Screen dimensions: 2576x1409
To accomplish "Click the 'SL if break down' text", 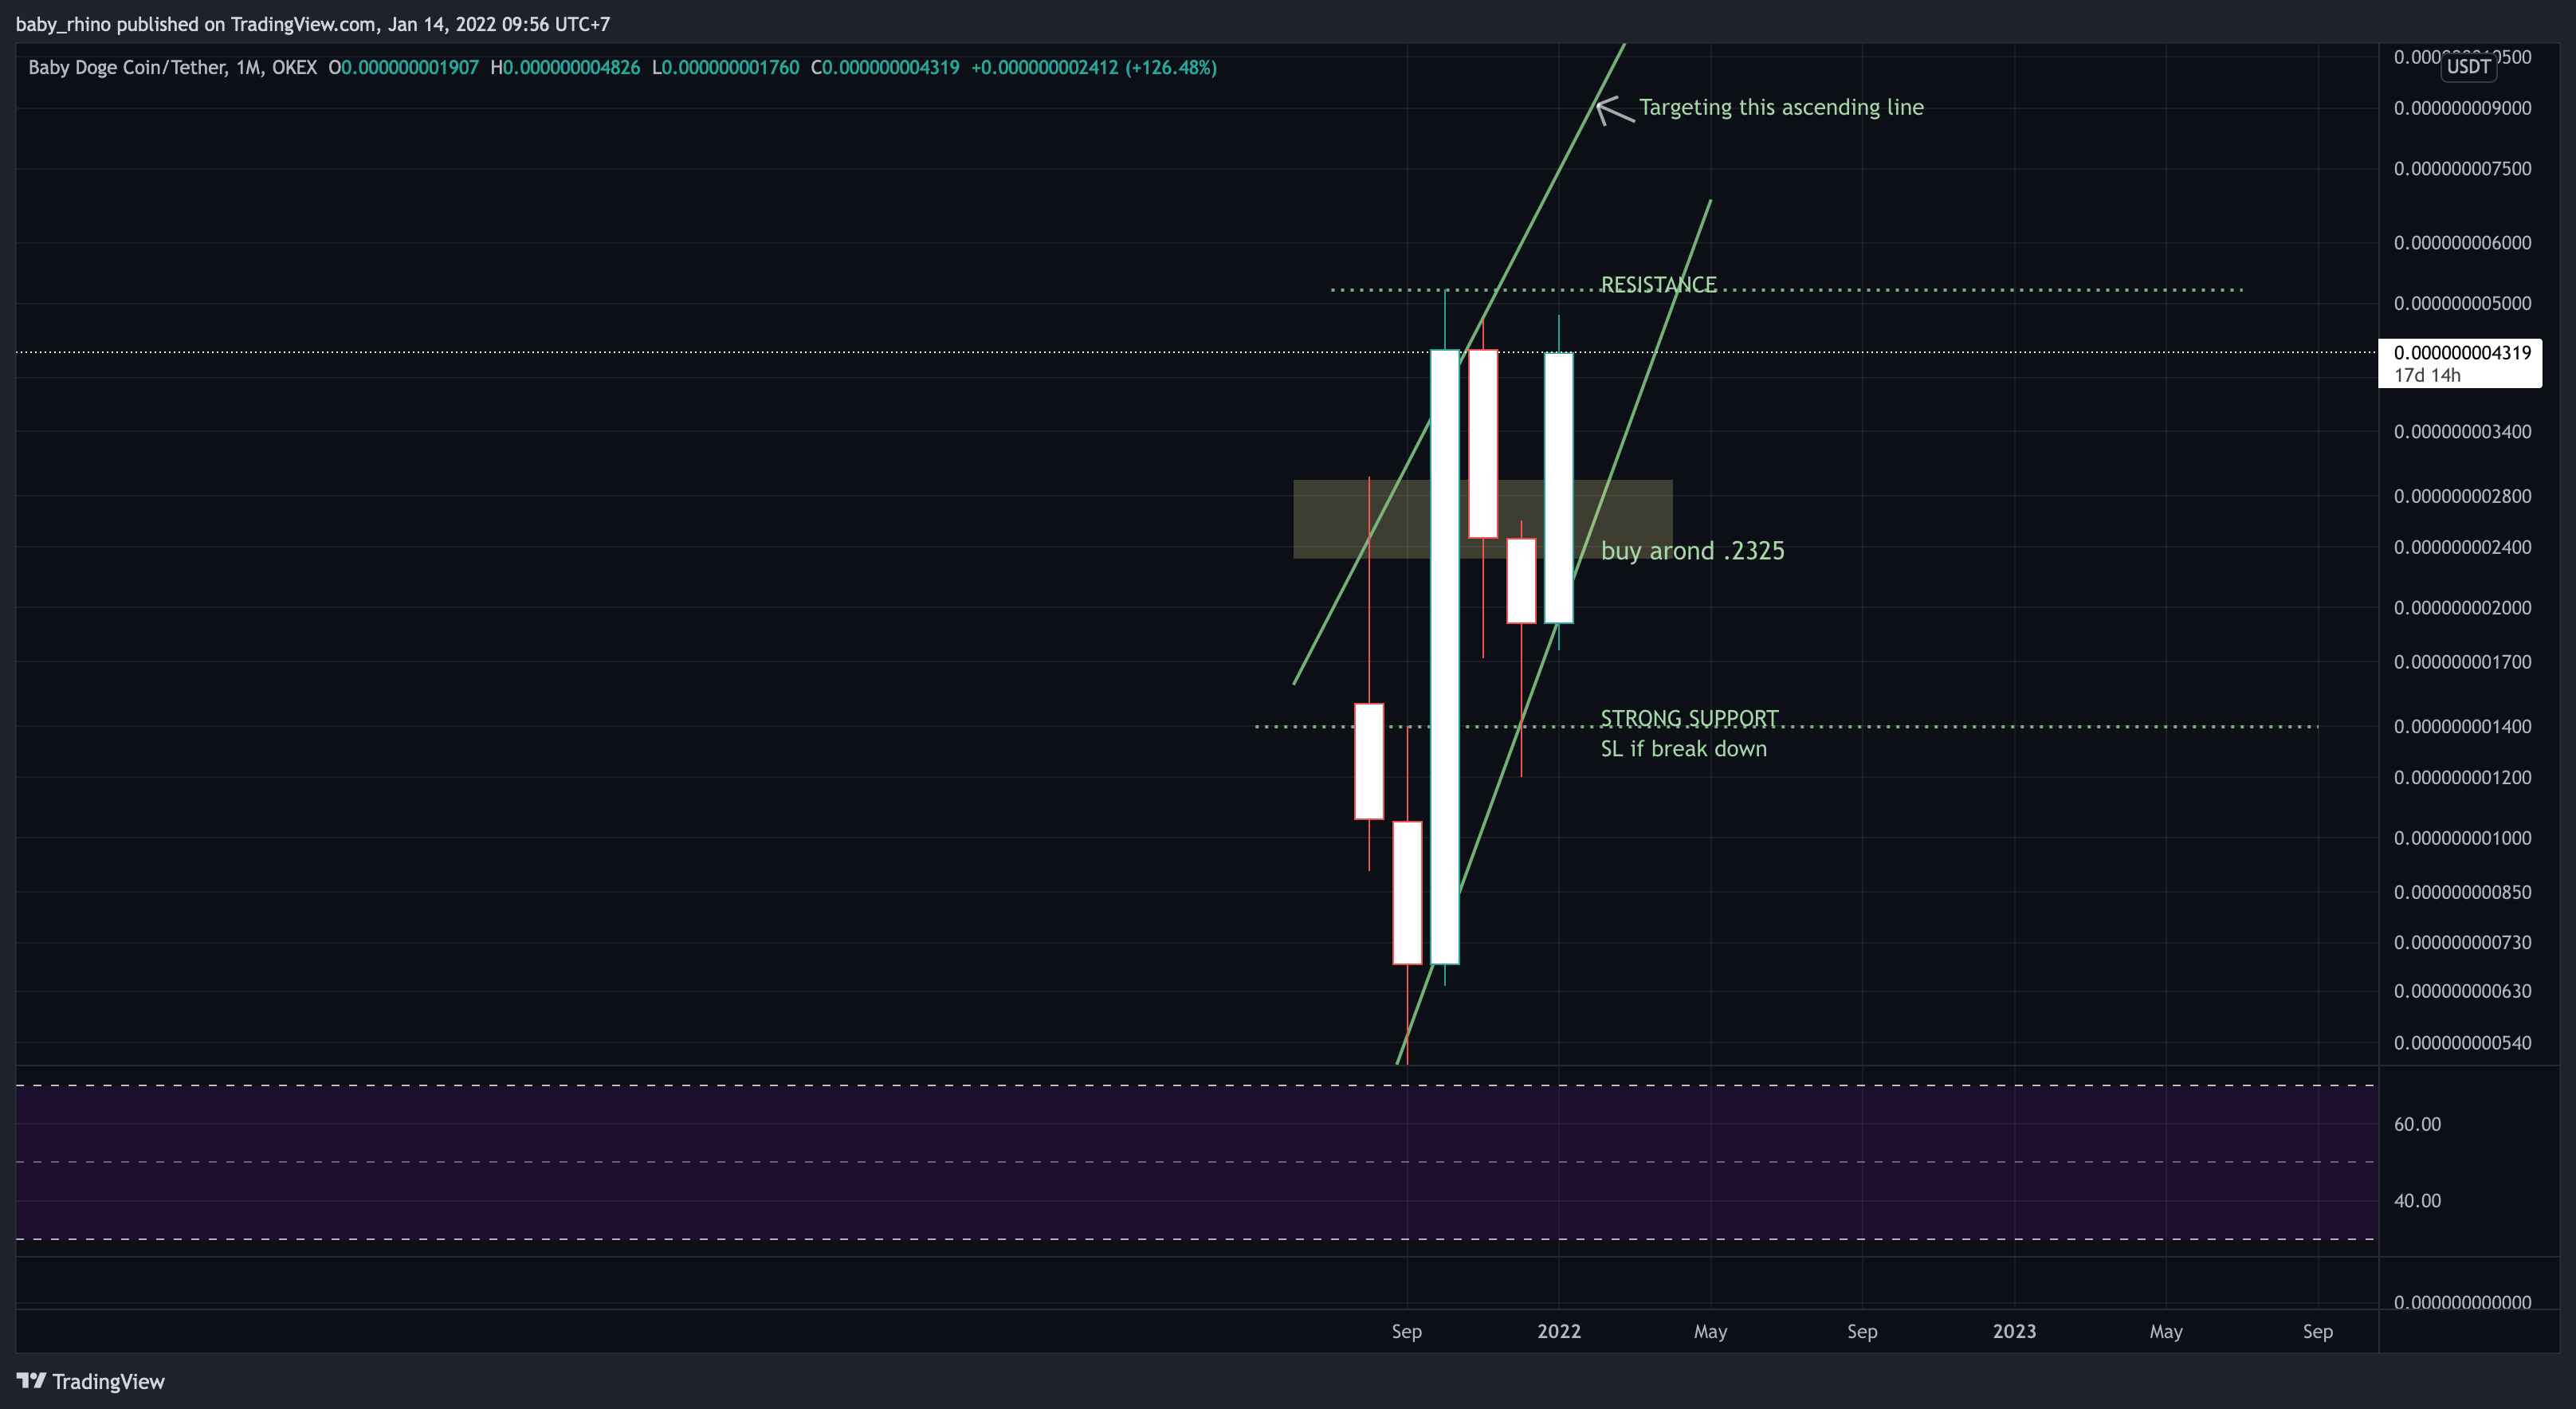I will pyautogui.click(x=1683, y=749).
